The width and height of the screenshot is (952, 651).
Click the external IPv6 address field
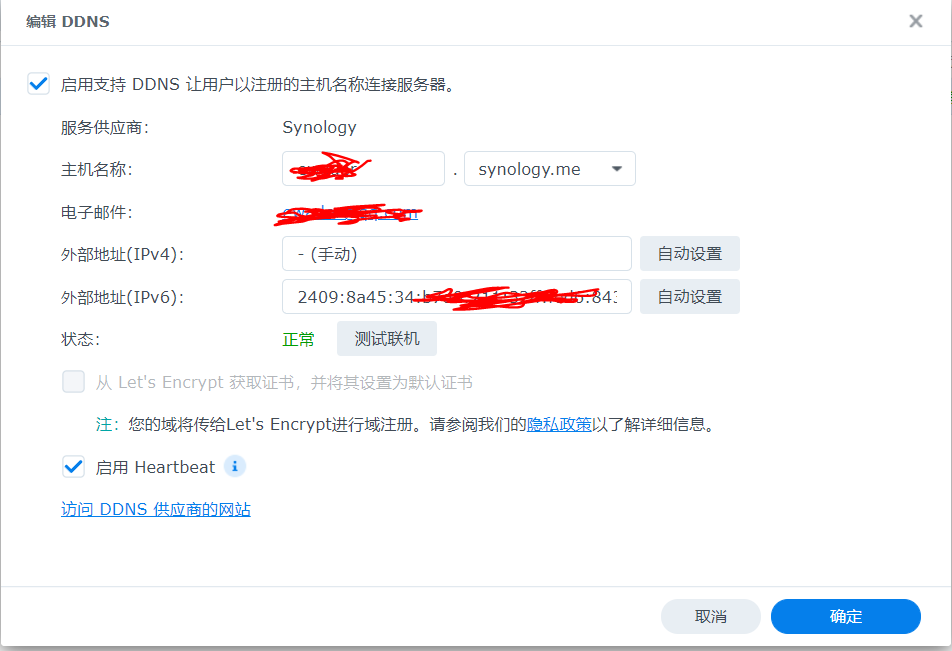coord(457,296)
